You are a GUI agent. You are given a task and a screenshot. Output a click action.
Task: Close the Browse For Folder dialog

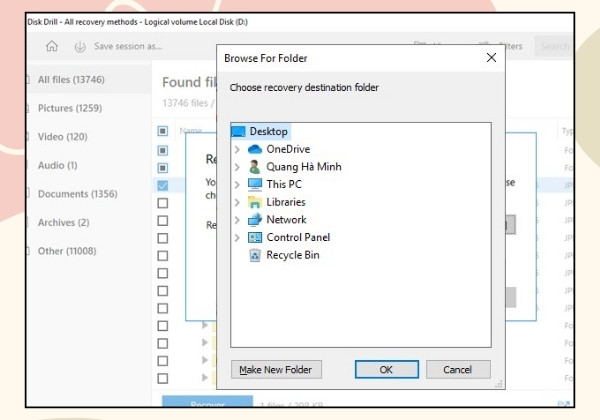click(x=491, y=58)
